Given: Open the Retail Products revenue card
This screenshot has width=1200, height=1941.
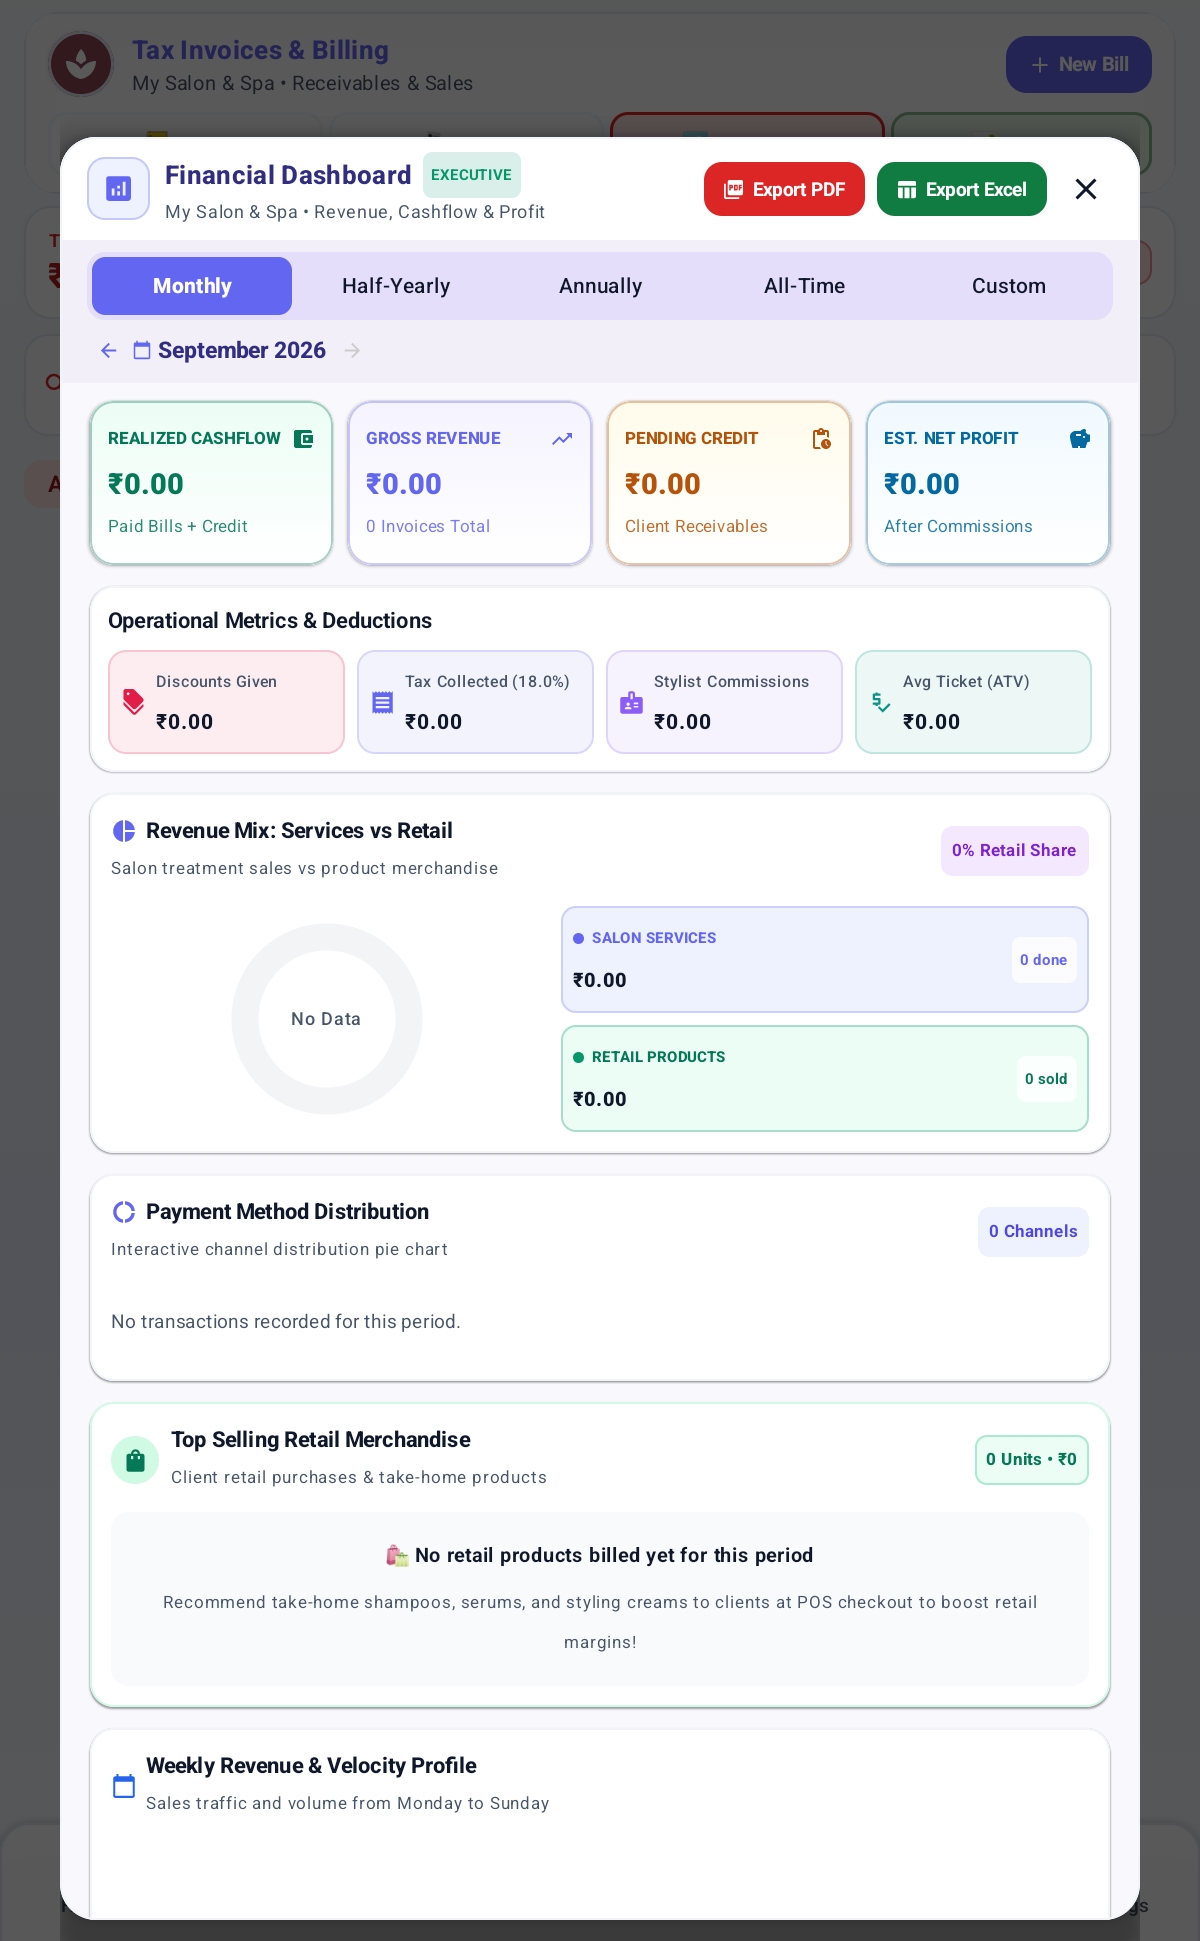Looking at the screenshot, I should click(824, 1079).
